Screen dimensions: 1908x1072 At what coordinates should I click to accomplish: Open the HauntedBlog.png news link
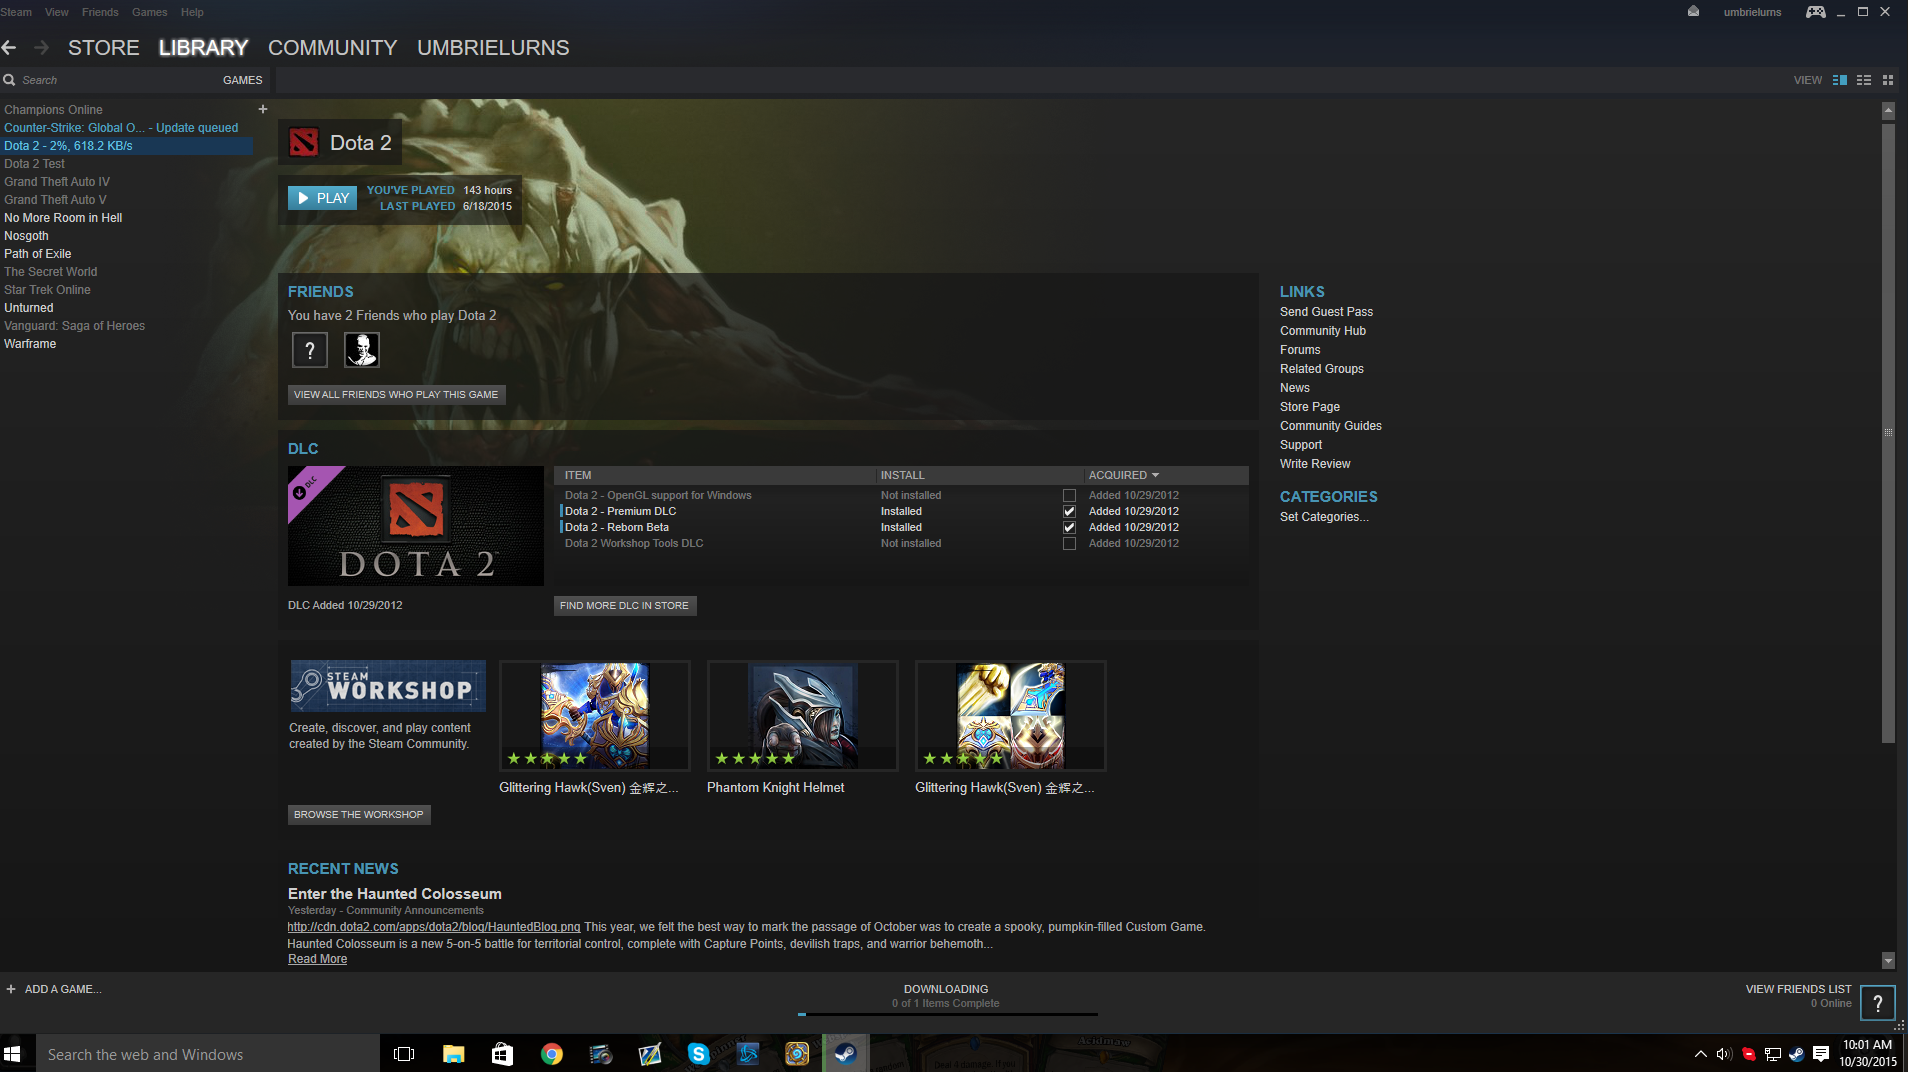[x=434, y=927]
